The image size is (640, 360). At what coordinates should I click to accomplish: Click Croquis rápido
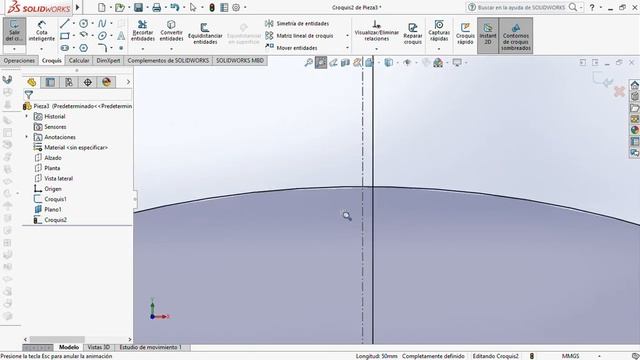(465, 33)
